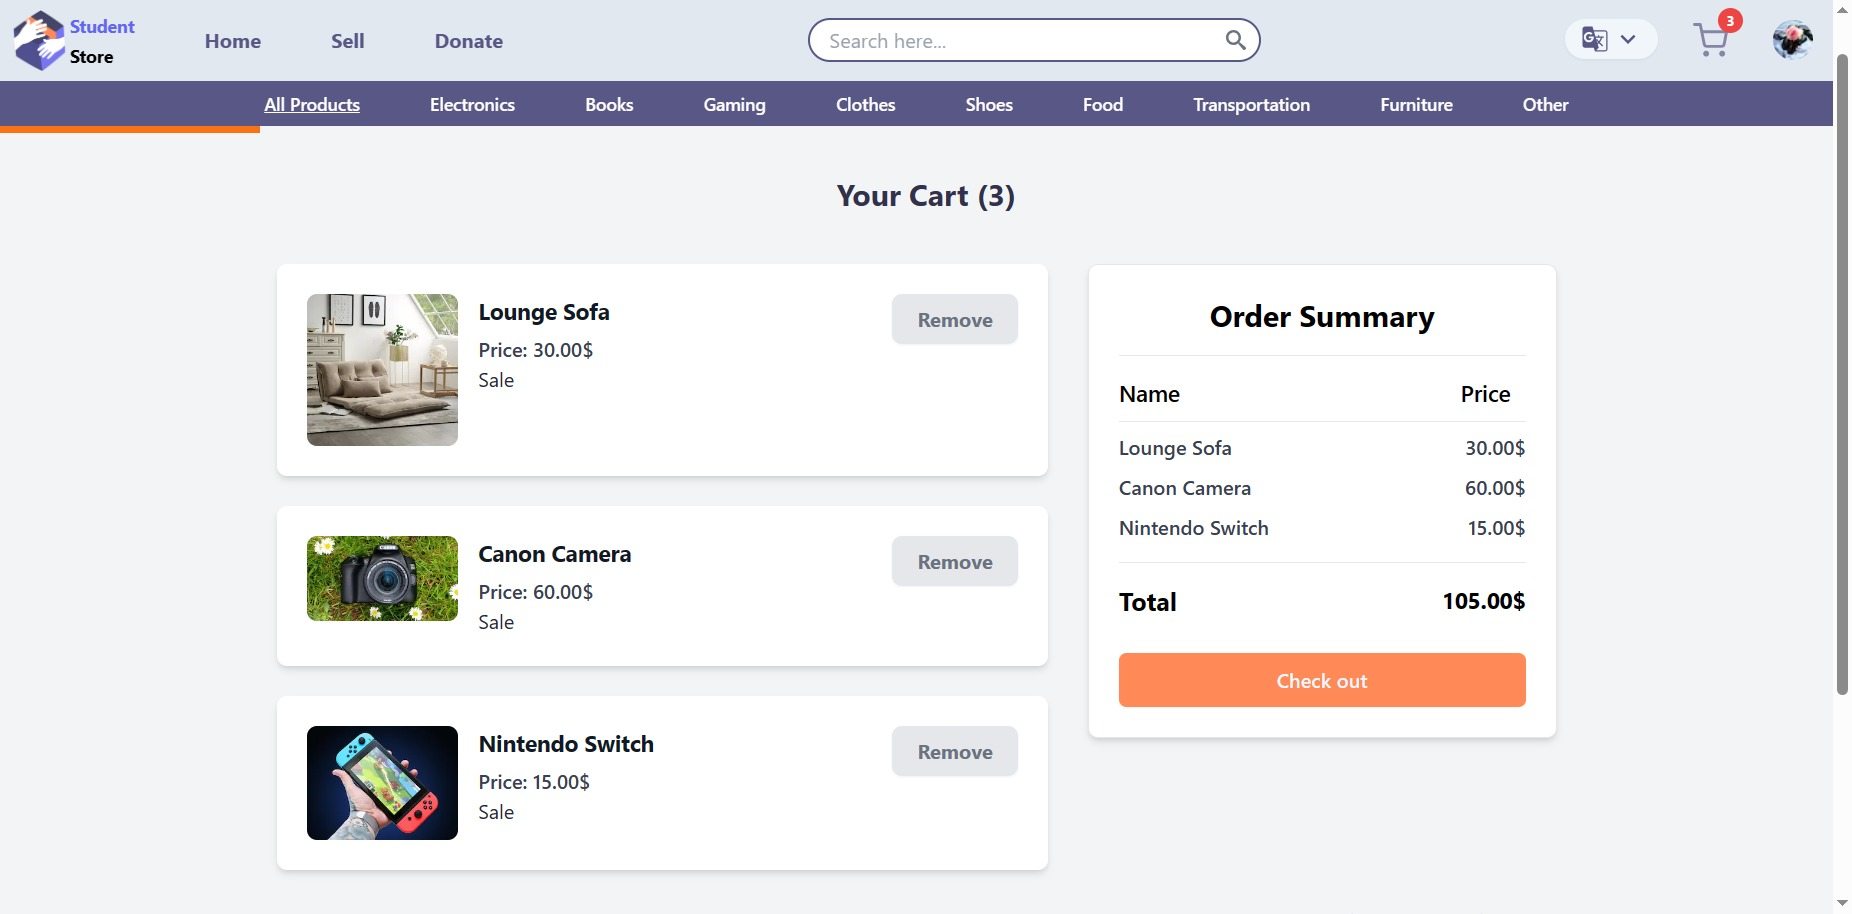Click the Price: 60.00$ text
Screen dimensions: 1852x914
(536, 592)
